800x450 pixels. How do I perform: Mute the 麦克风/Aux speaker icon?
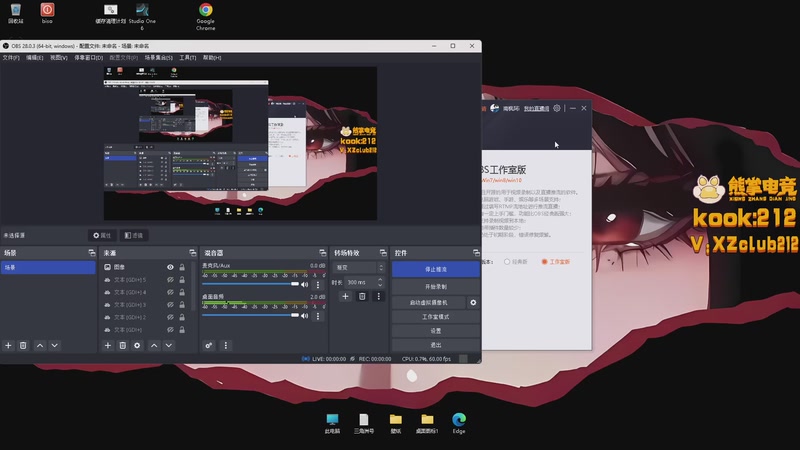[x=305, y=284]
